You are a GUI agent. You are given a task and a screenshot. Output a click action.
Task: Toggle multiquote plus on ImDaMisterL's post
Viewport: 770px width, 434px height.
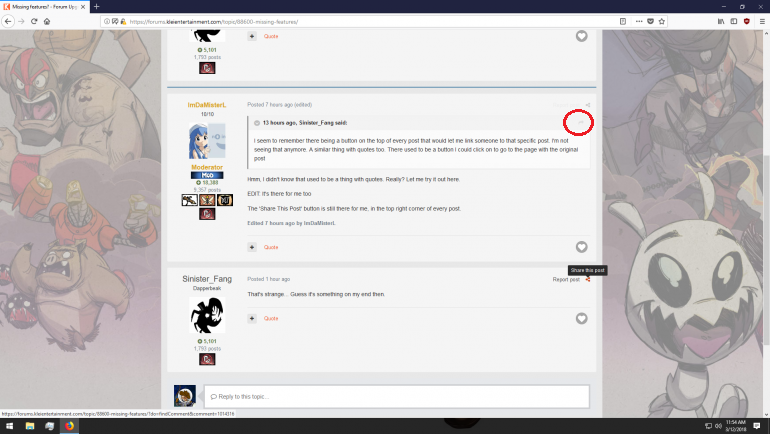[x=252, y=247]
